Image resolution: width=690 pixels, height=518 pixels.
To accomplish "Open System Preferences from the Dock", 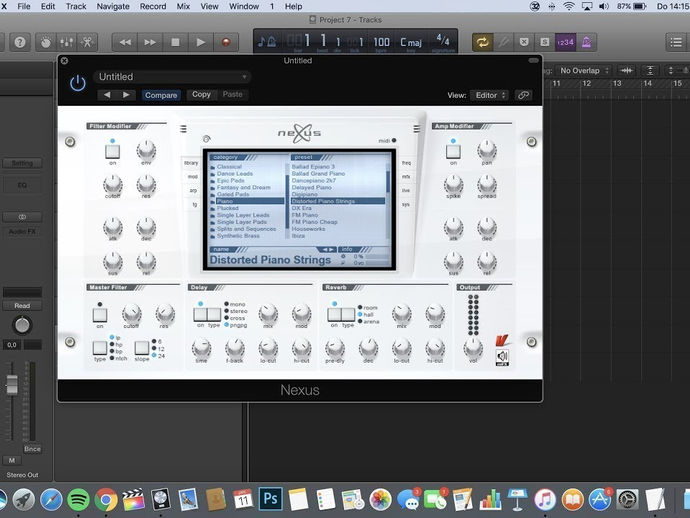I will click(x=627, y=500).
